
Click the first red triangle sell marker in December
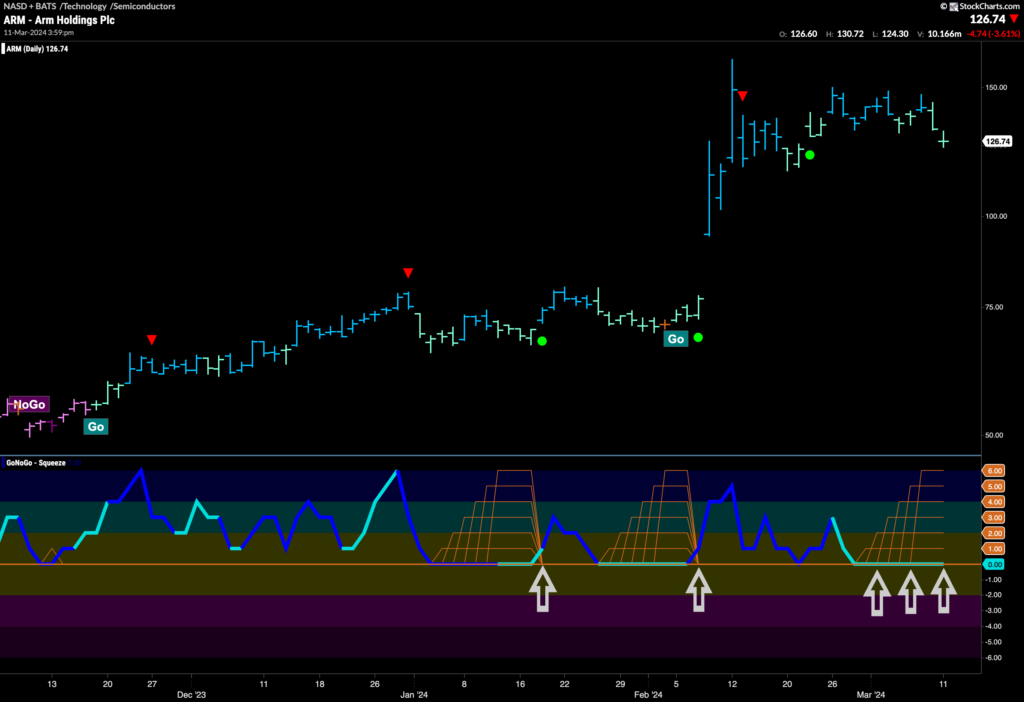coord(151,340)
